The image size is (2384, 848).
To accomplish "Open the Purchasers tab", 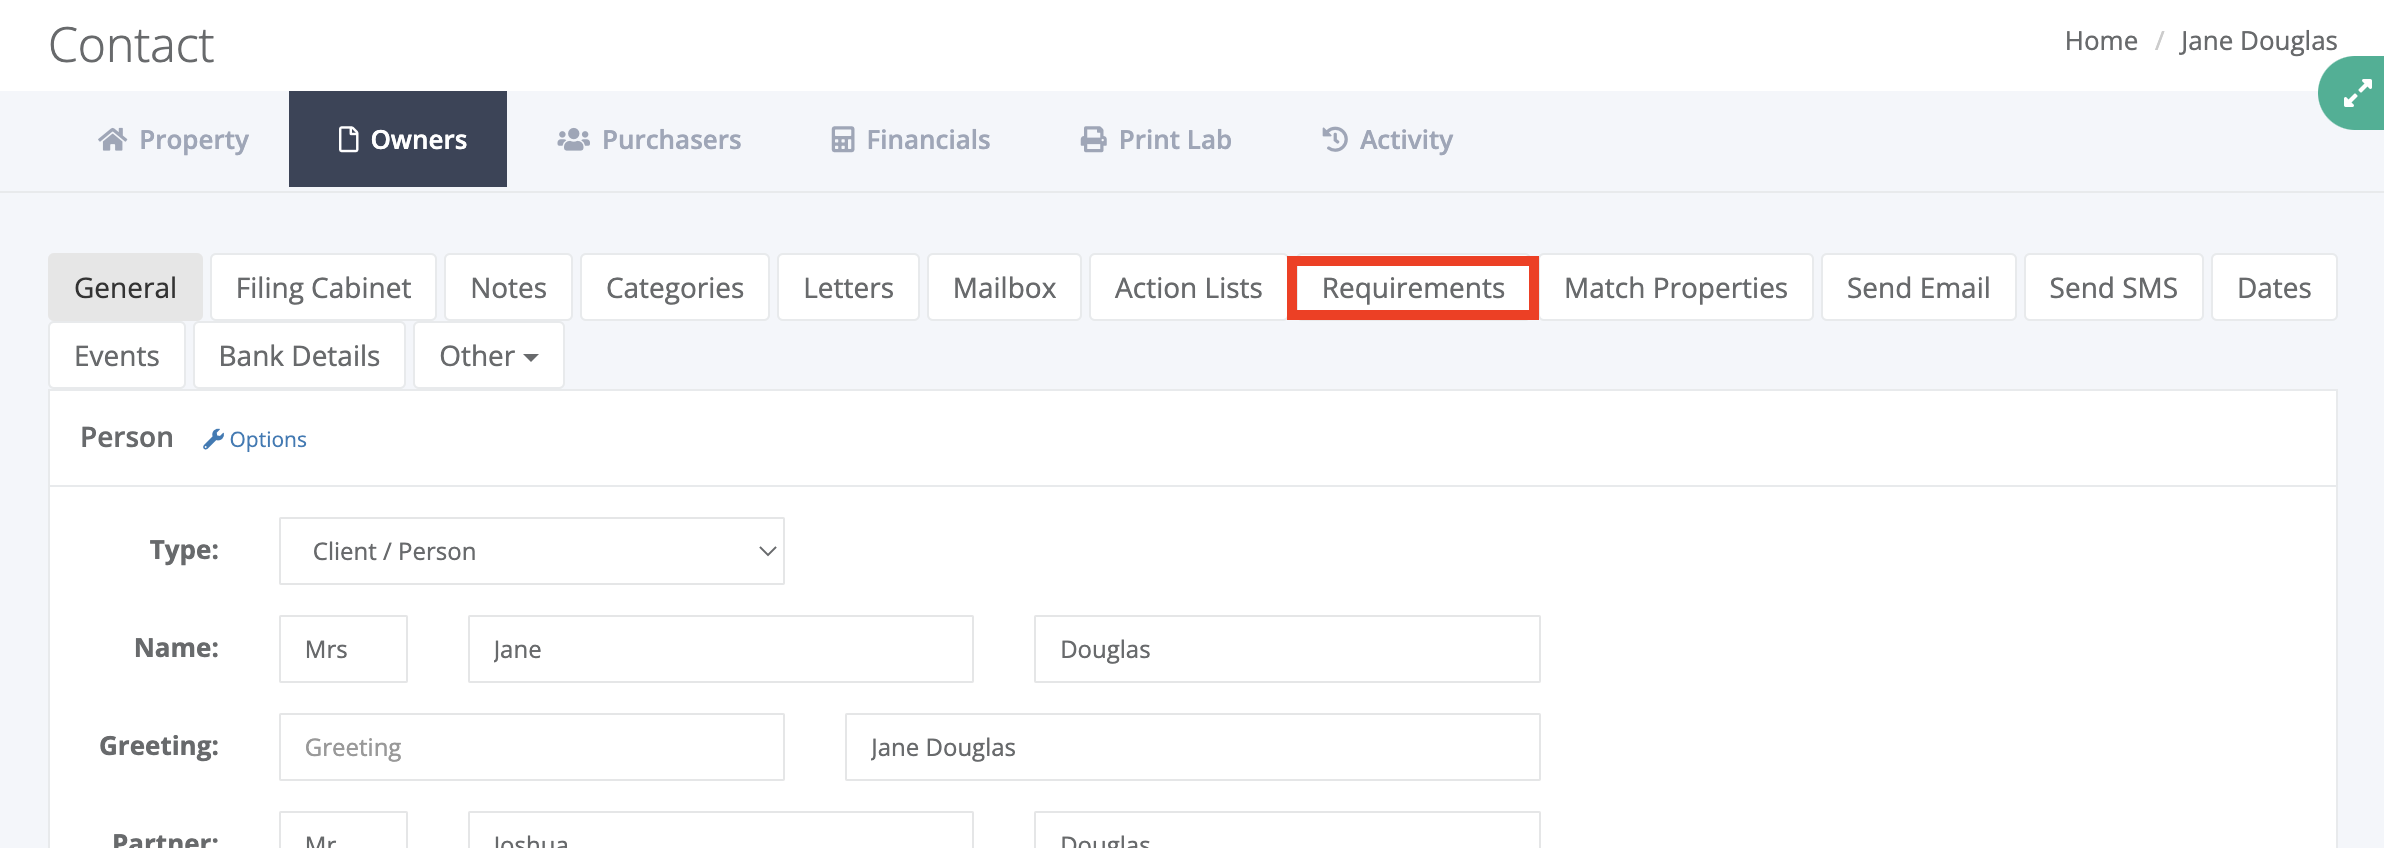I will pyautogui.click(x=649, y=139).
